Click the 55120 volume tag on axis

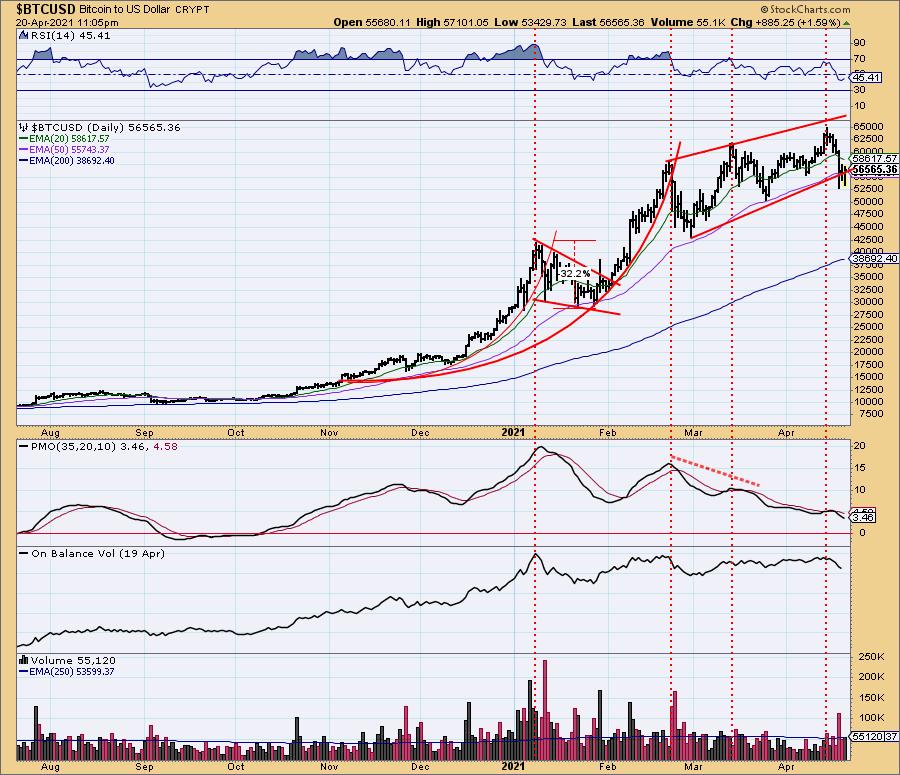coord(867,736)
